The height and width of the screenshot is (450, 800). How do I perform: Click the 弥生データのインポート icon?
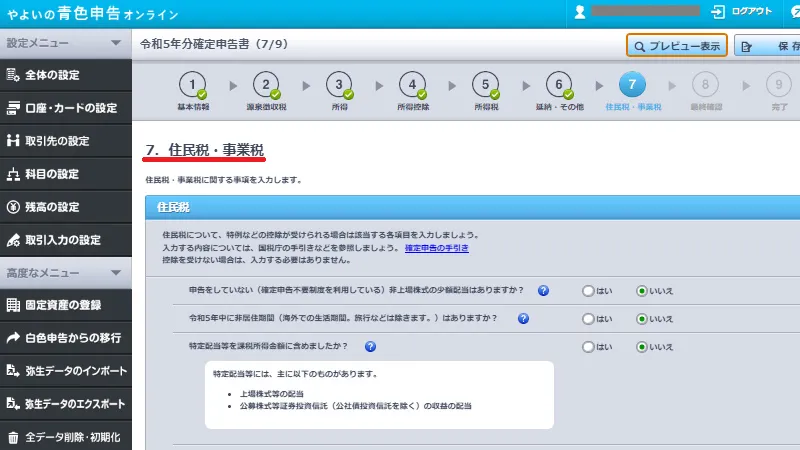click(13, 370)
